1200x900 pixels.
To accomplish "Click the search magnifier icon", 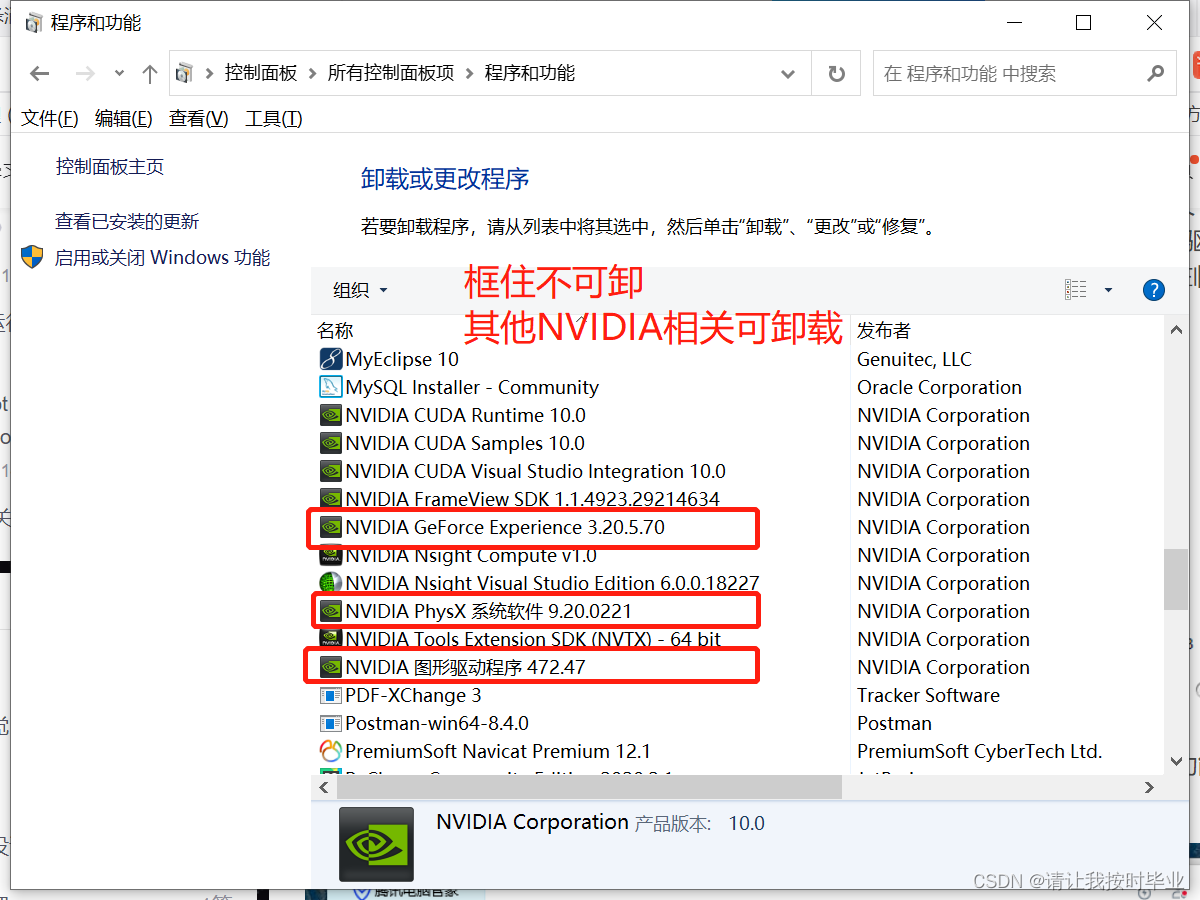I will (x=1155, y=73).
